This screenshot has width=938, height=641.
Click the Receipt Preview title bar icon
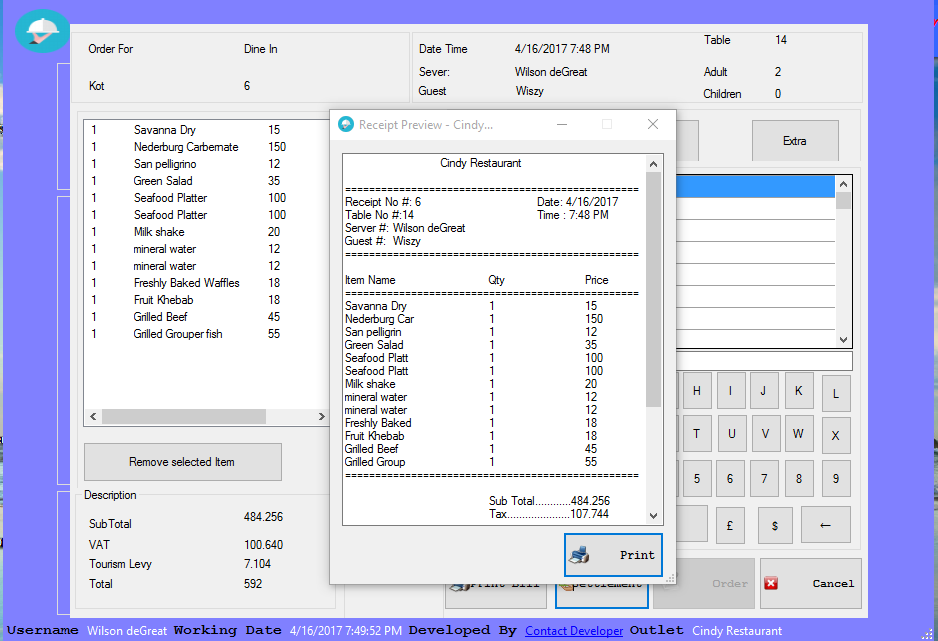(345, 124)
